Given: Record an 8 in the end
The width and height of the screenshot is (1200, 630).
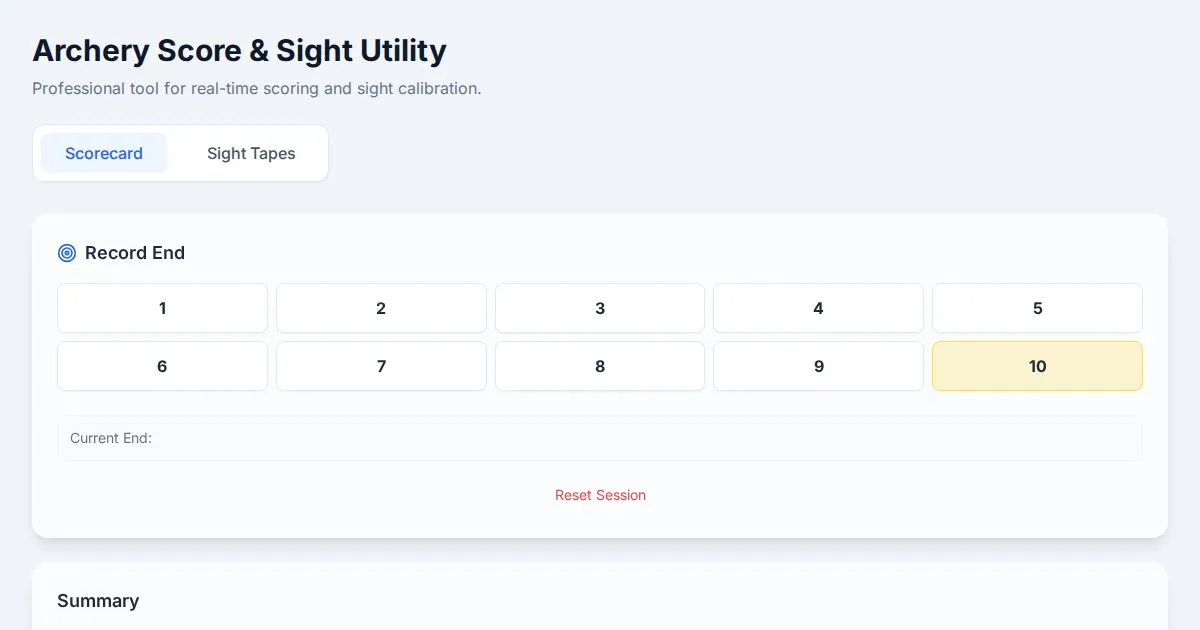Looking at the screenshot, I should (600, 366).
